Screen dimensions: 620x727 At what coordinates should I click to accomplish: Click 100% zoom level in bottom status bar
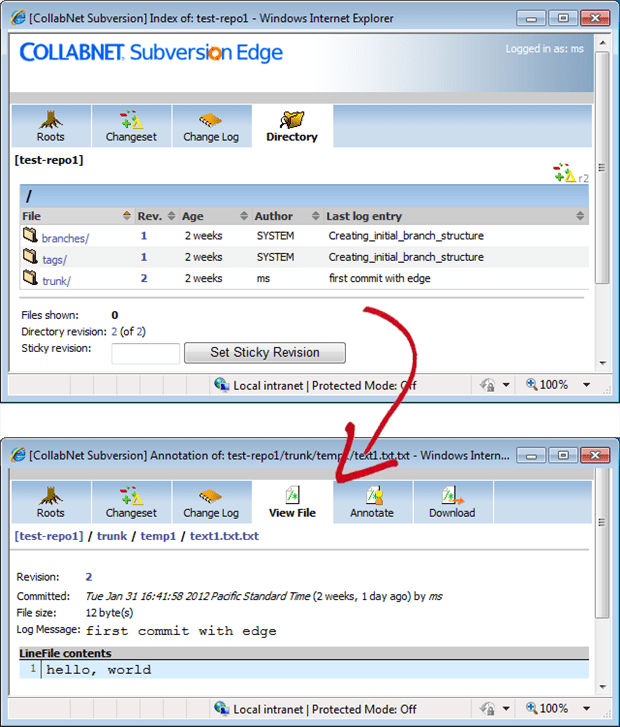click(547, 708)
